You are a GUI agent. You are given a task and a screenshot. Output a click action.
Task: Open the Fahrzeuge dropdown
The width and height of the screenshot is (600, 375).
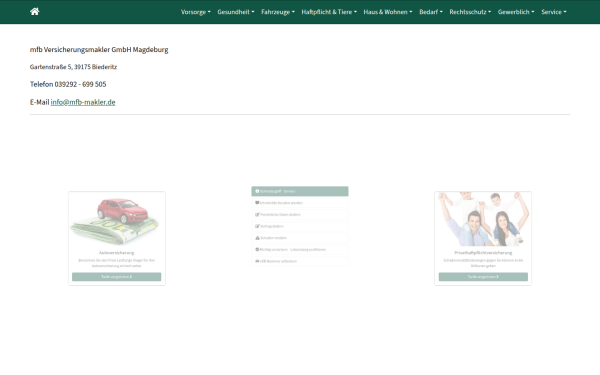pyautogui.click(x=278, y=12)
